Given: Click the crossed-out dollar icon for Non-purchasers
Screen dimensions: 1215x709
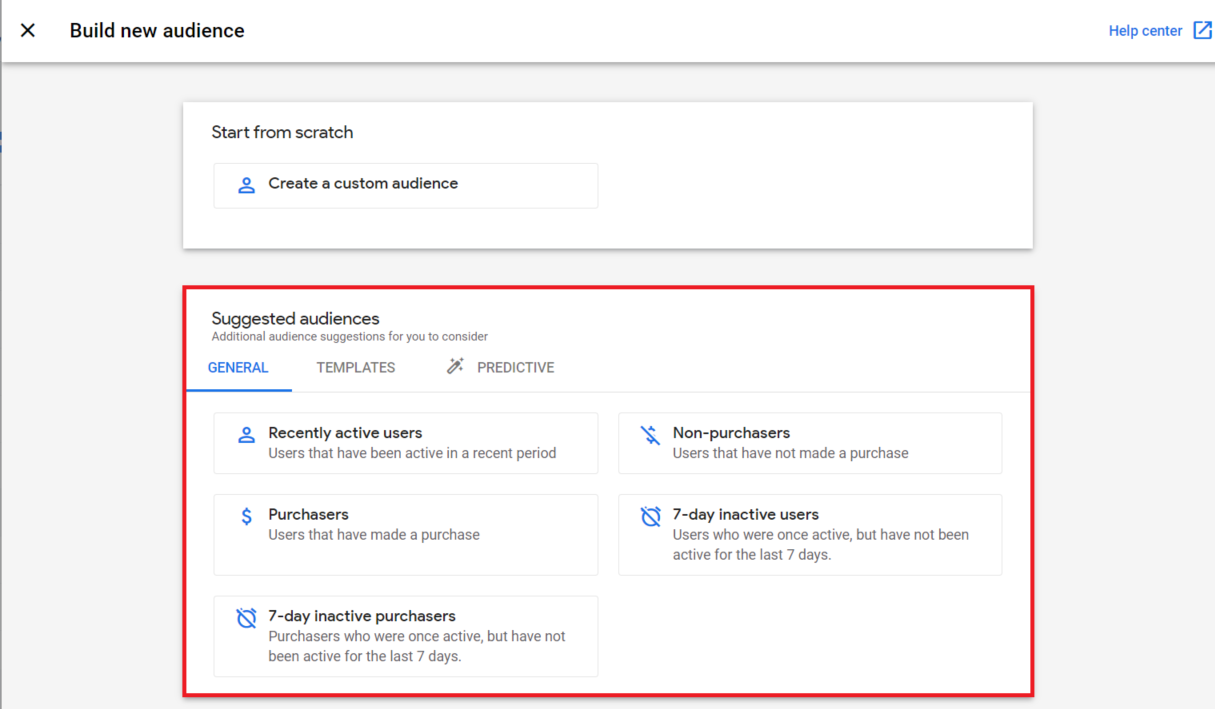Looking at the screenshot, I should (651, 435).
